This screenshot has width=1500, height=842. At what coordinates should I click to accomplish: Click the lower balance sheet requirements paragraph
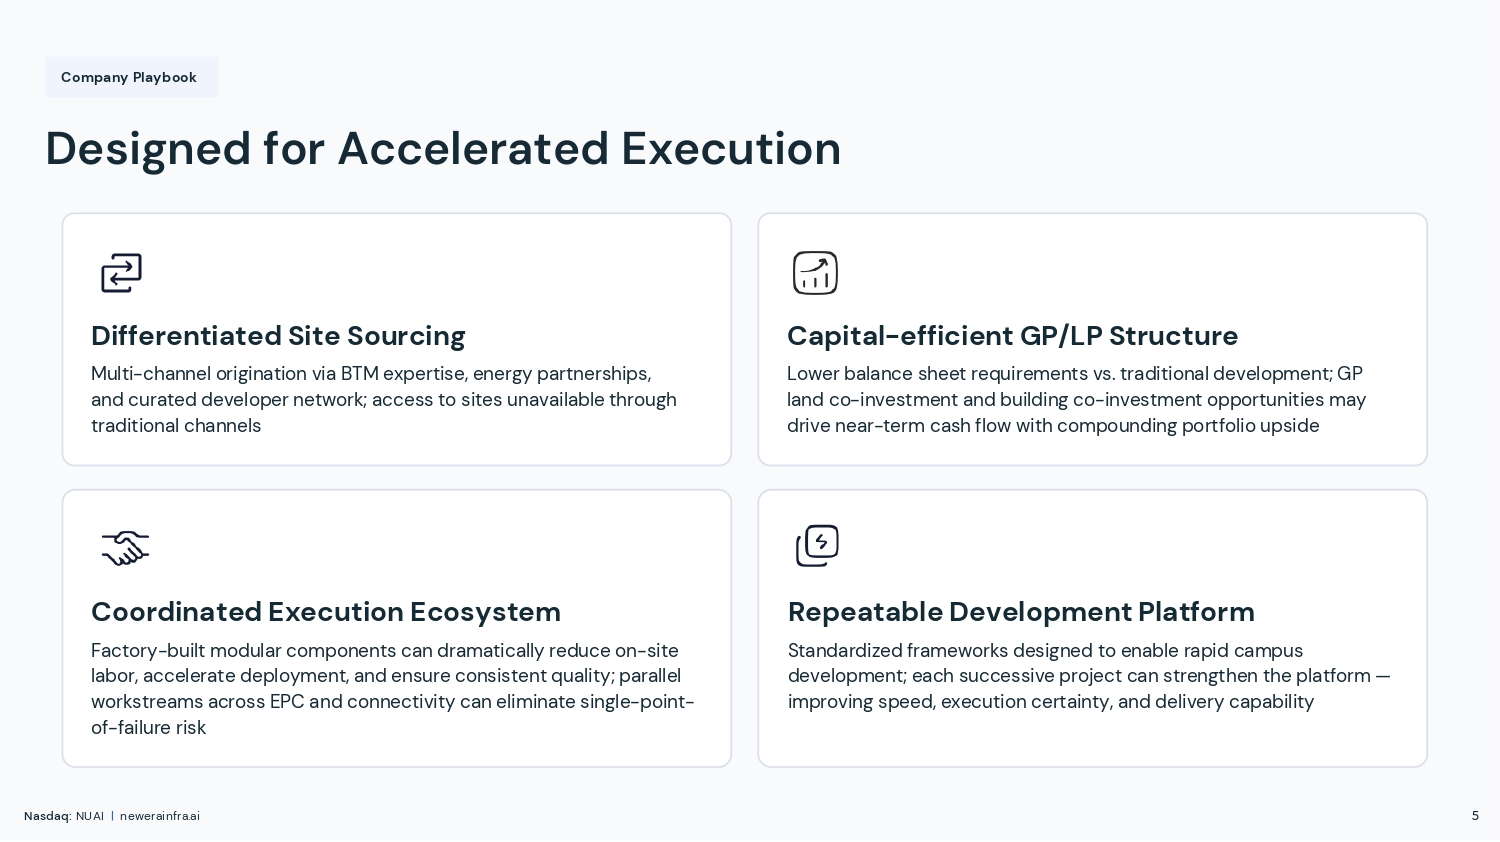(x=1076, y=400)
